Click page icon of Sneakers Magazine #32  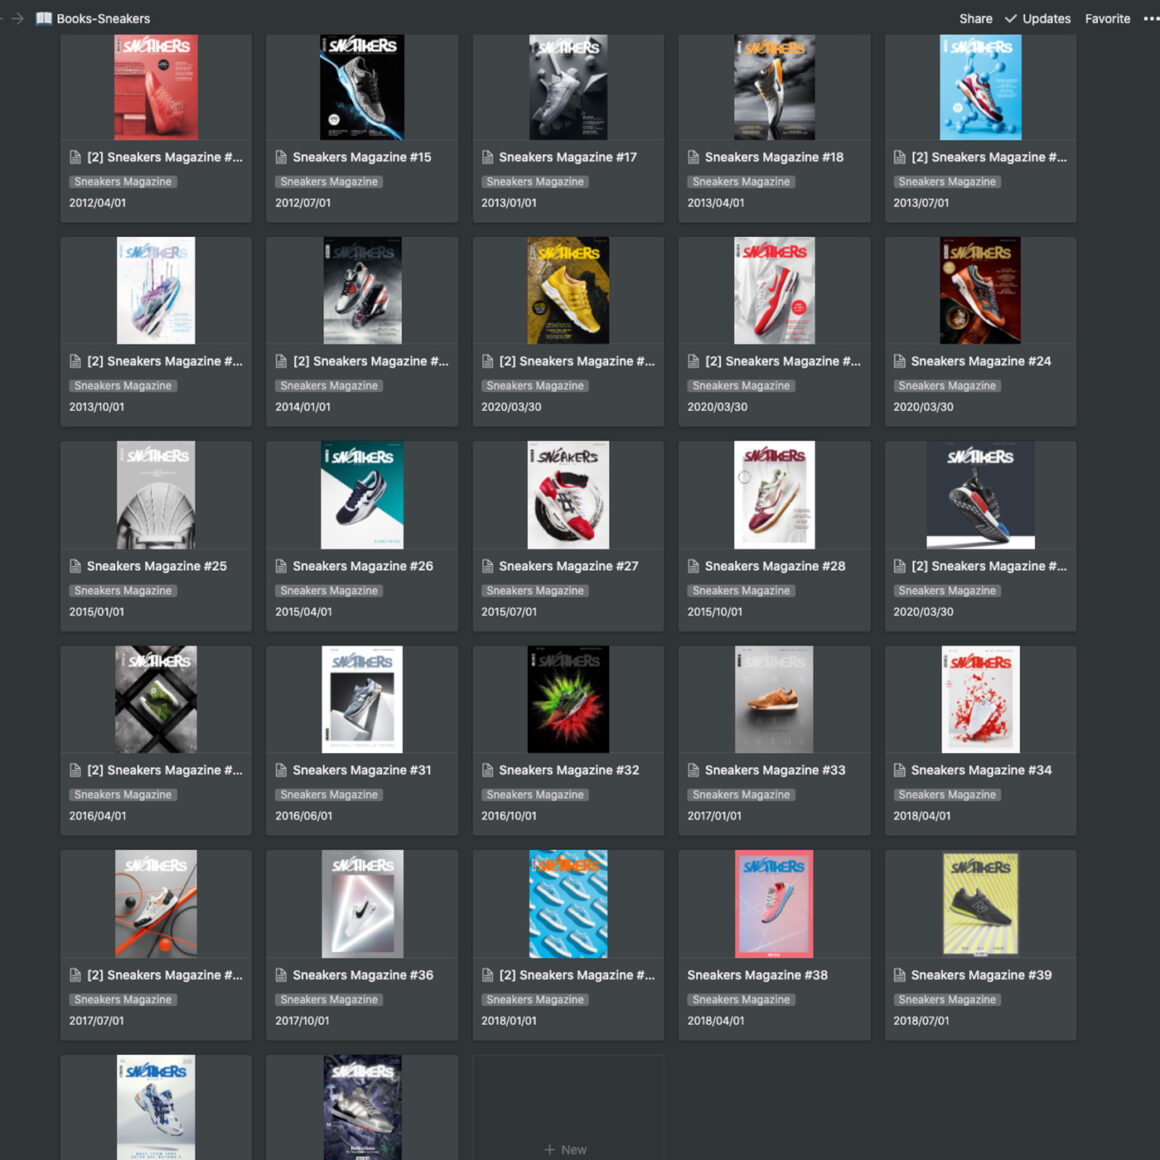coord(488,771)
